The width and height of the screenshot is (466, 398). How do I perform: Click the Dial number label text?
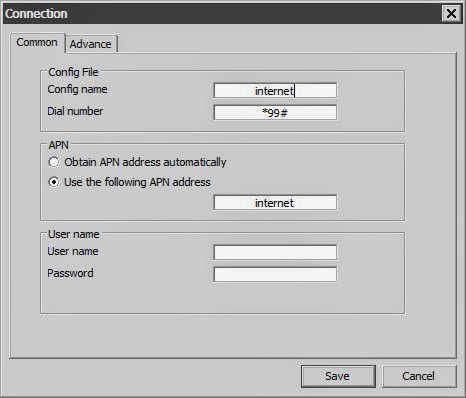[x=75, y=111]
